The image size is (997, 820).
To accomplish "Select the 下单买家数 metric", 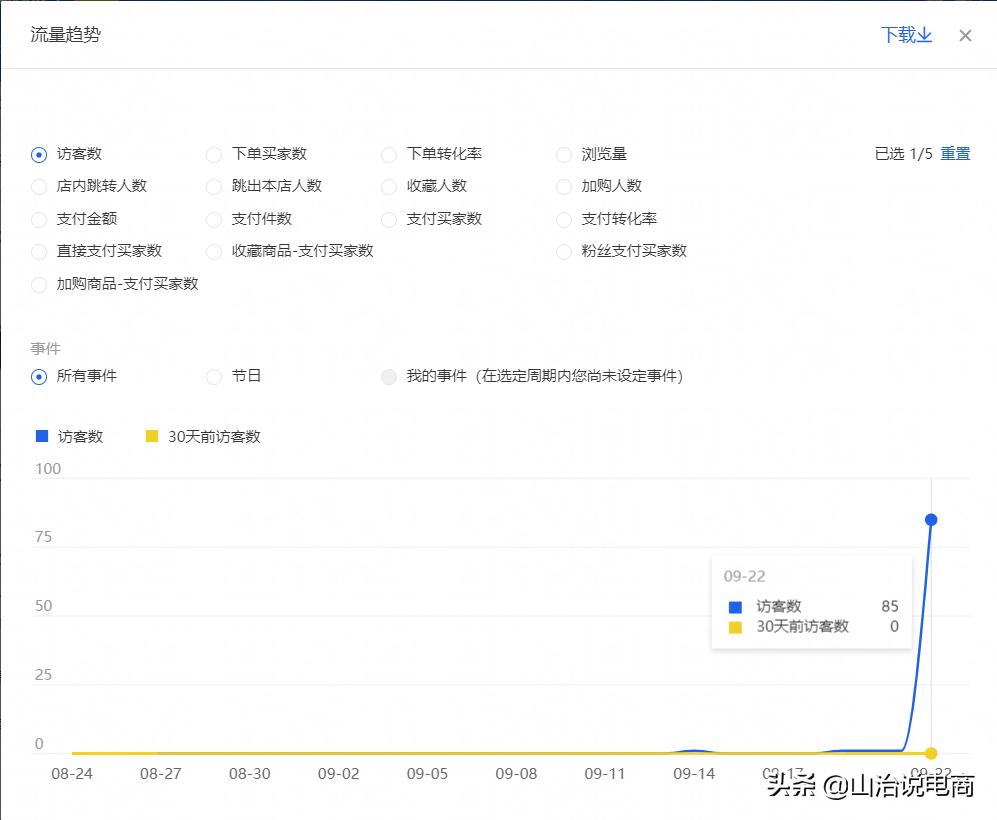I will point(214,154).
